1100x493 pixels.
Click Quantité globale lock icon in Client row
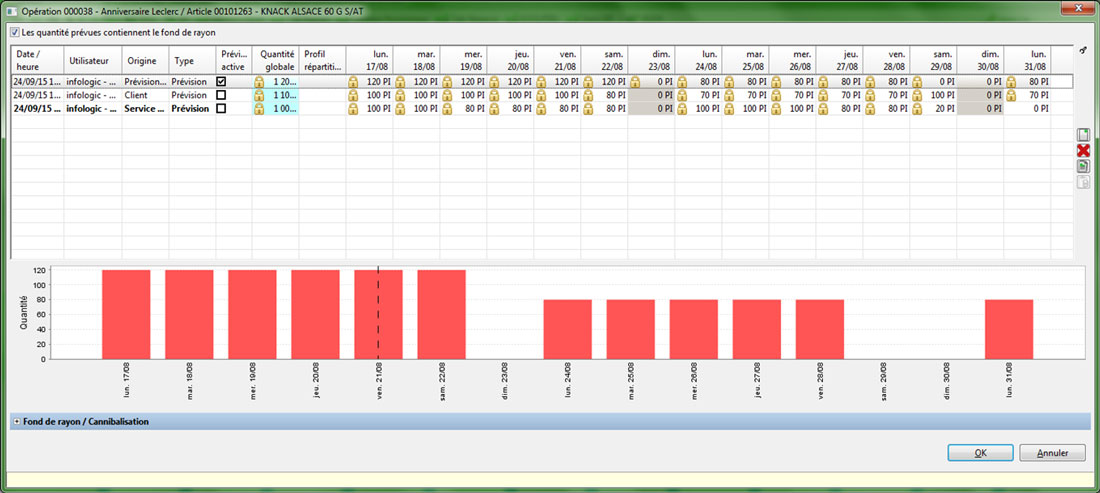point(259,95)
